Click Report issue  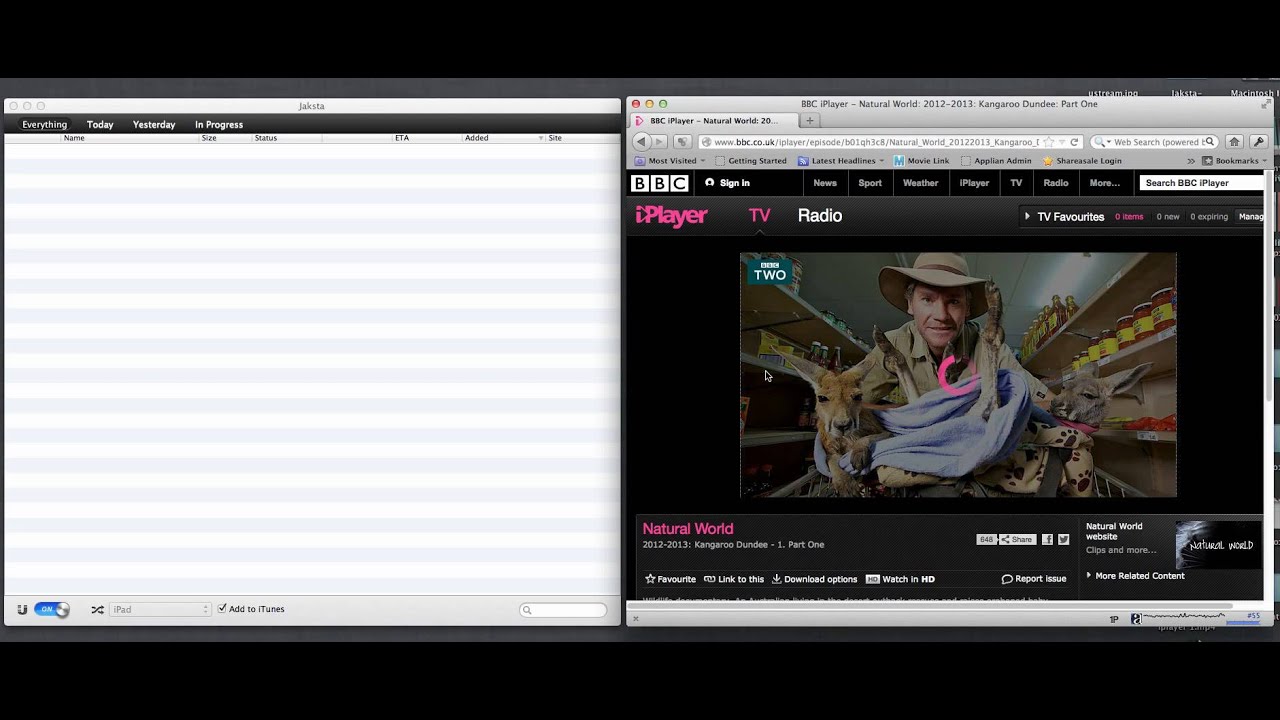[x=1034, y=579]
